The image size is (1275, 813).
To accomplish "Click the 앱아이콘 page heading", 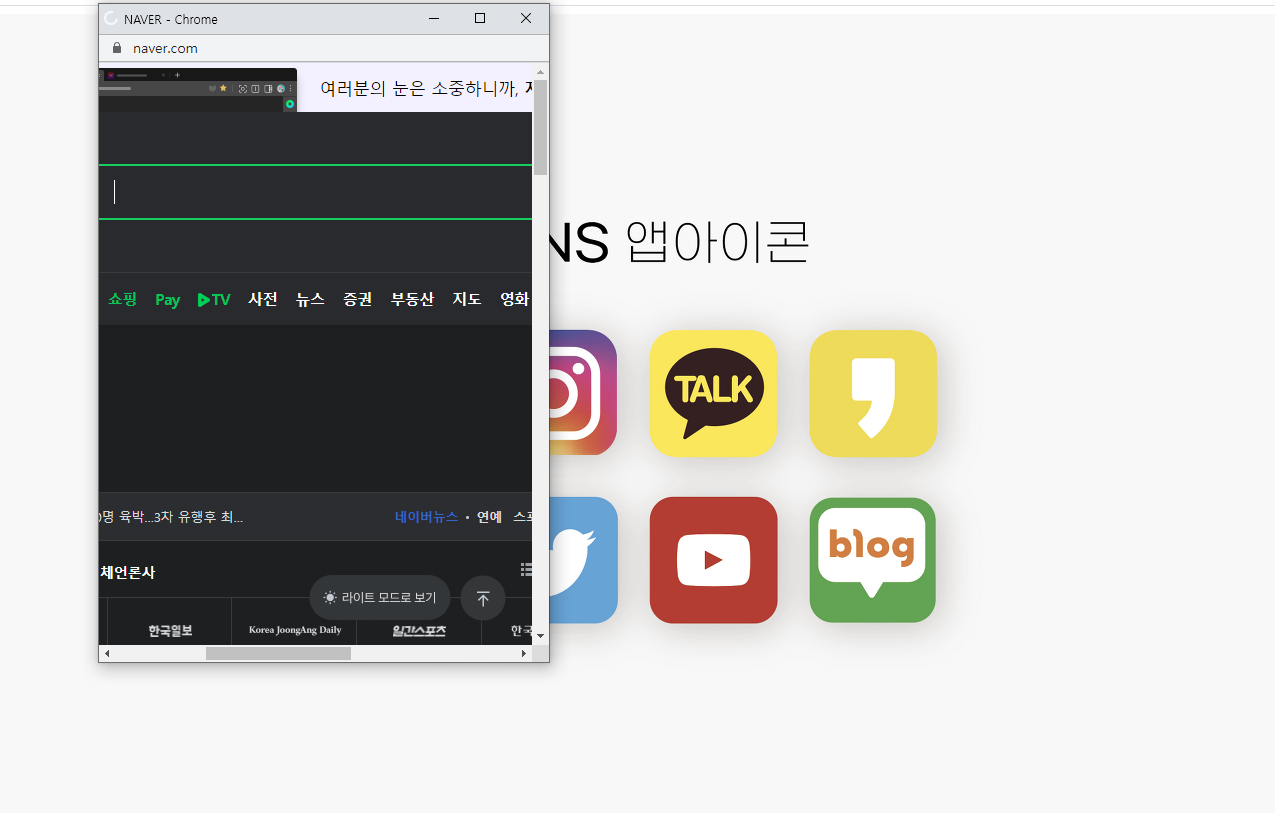I will click(717, 241).
